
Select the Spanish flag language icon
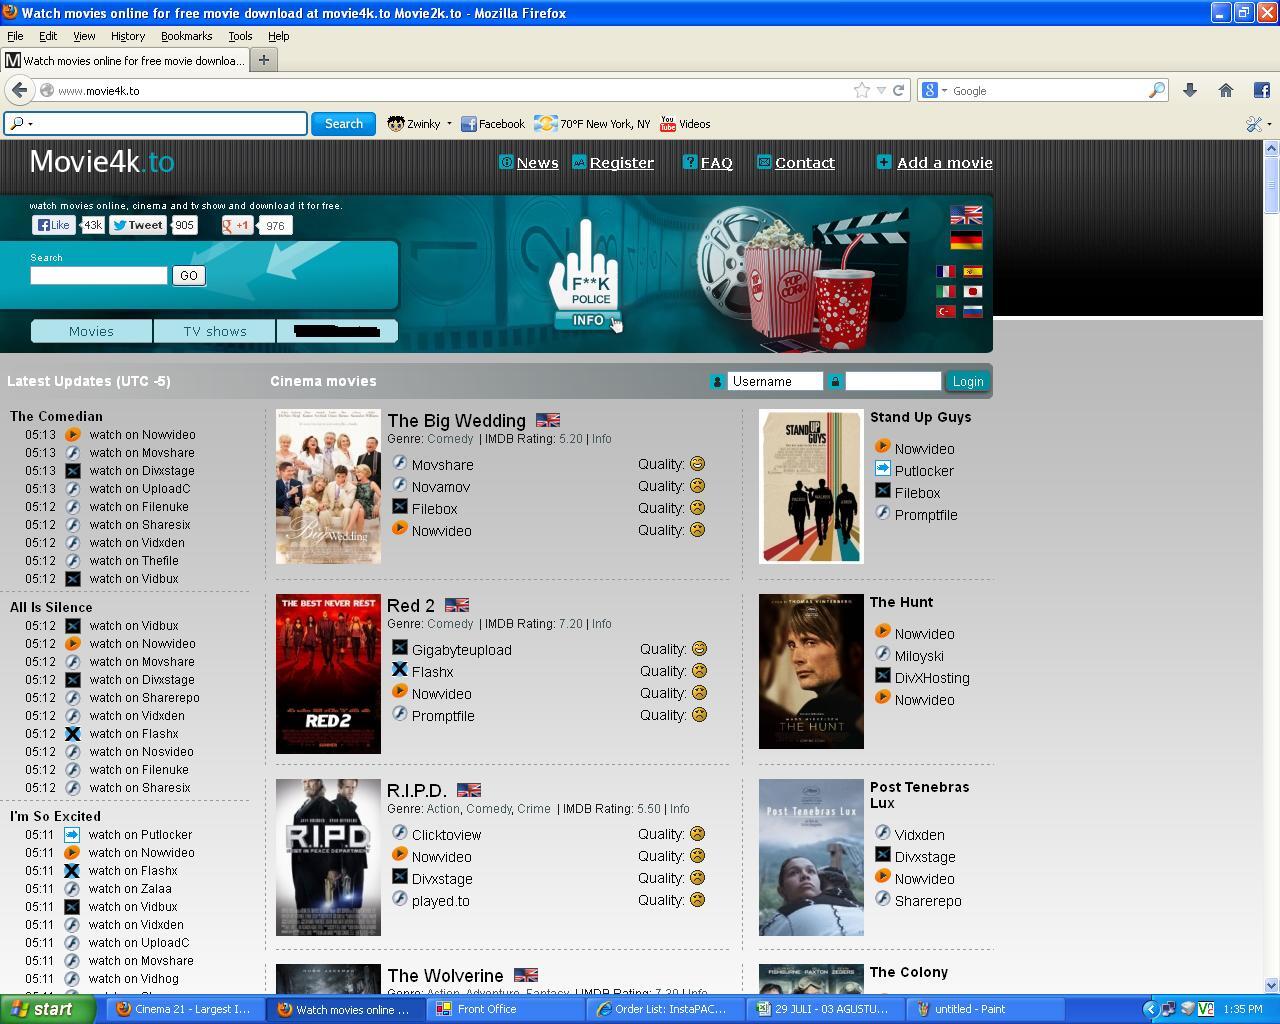(x=972, y=271)
